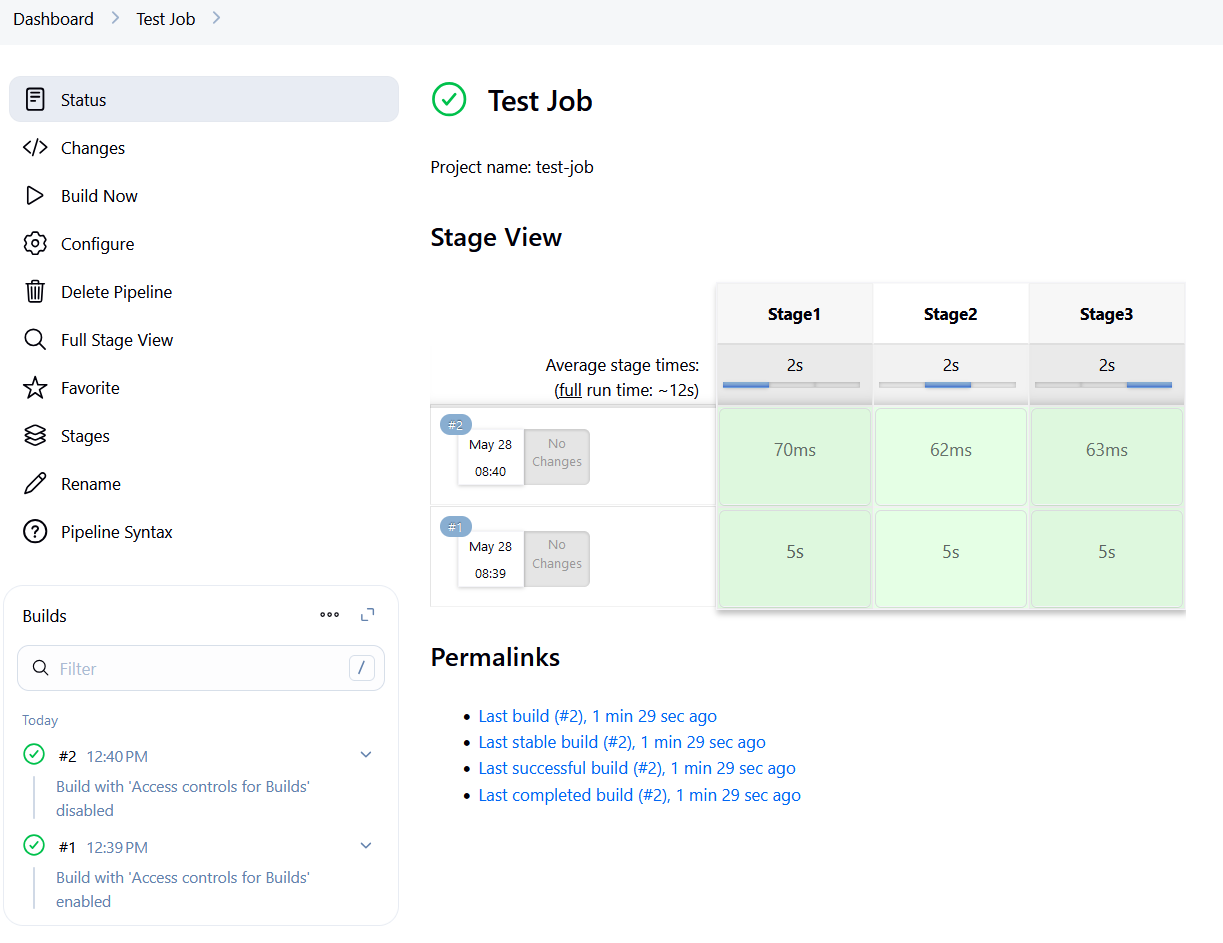Open Stages via the layers icon
The image size is (1223, 943).
pos(35,436)
